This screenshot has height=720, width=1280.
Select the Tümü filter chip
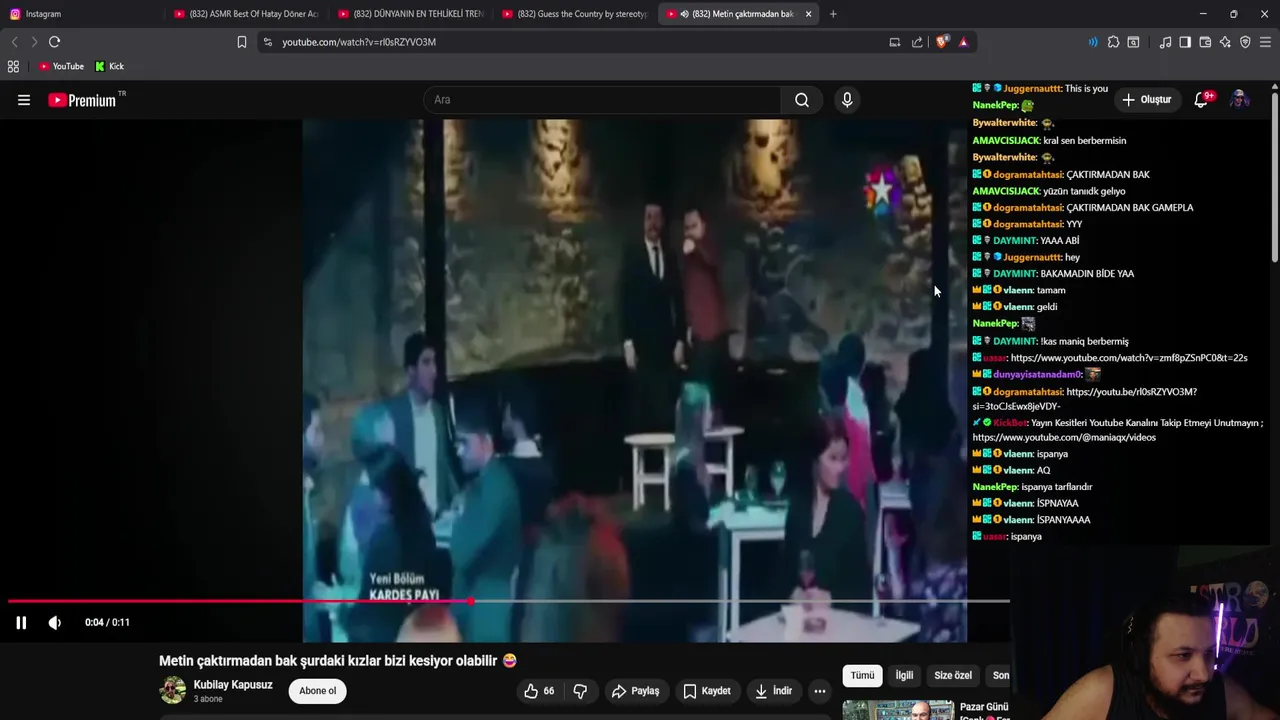[862, 676]
